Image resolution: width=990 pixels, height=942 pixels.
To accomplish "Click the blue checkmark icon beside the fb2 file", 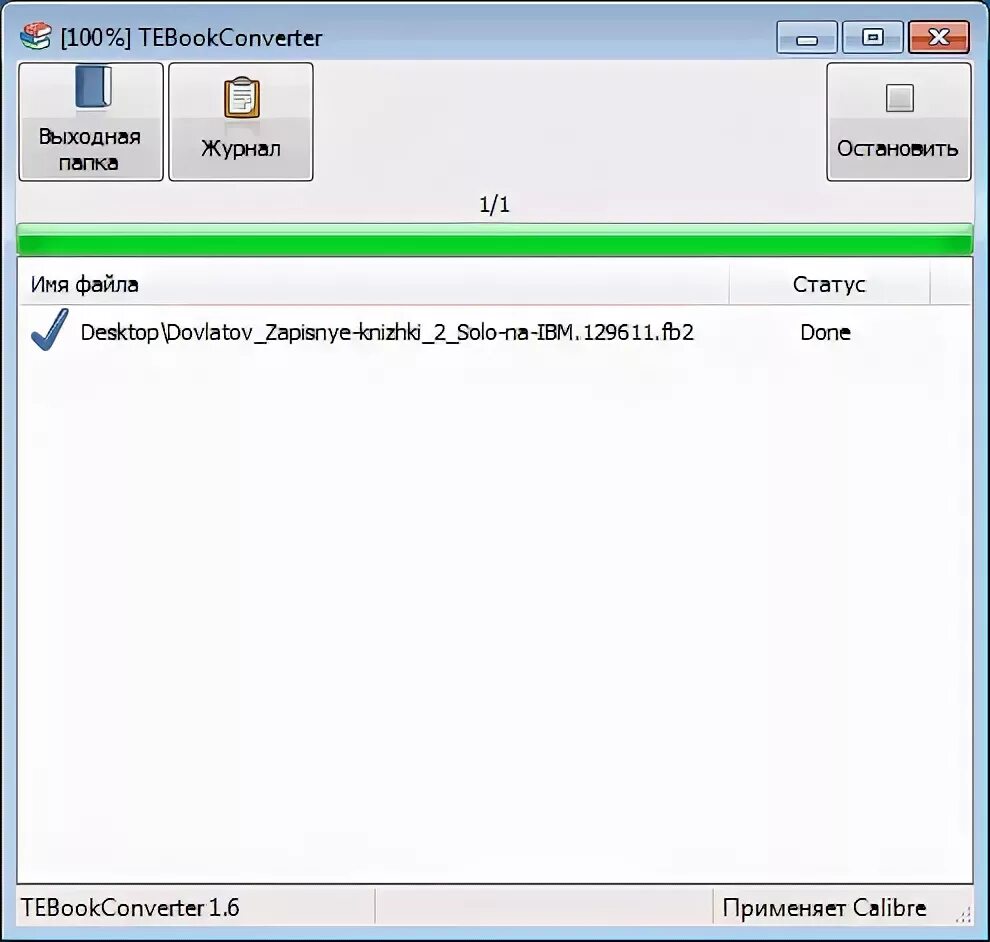I will click(49, 329).
